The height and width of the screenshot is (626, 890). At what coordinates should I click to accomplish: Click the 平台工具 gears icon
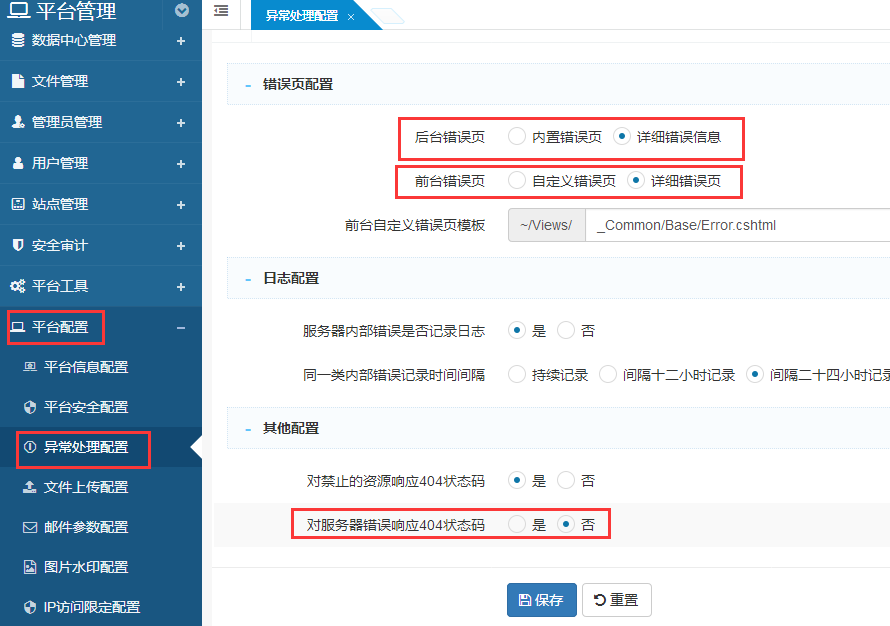point(17,286)
